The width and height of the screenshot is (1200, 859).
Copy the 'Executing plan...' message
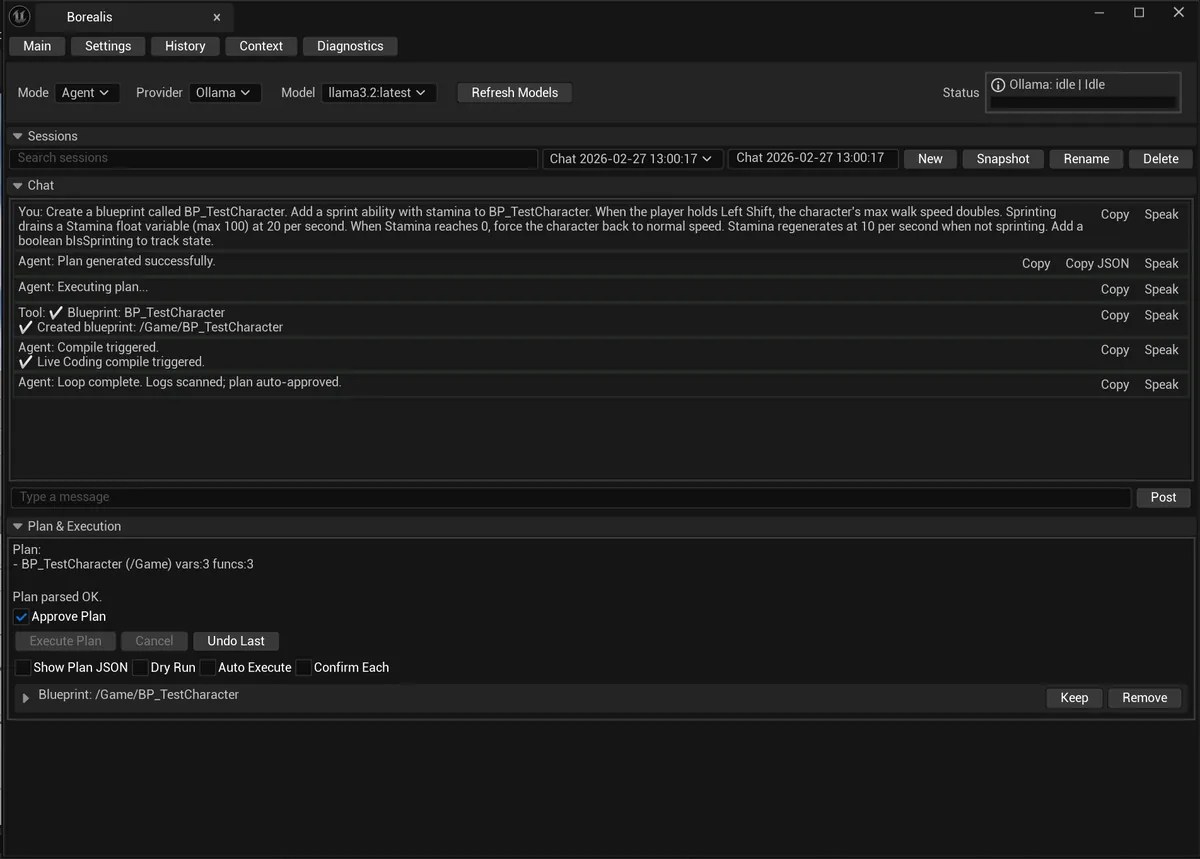pyautogui.click(x=1115, y=289)
